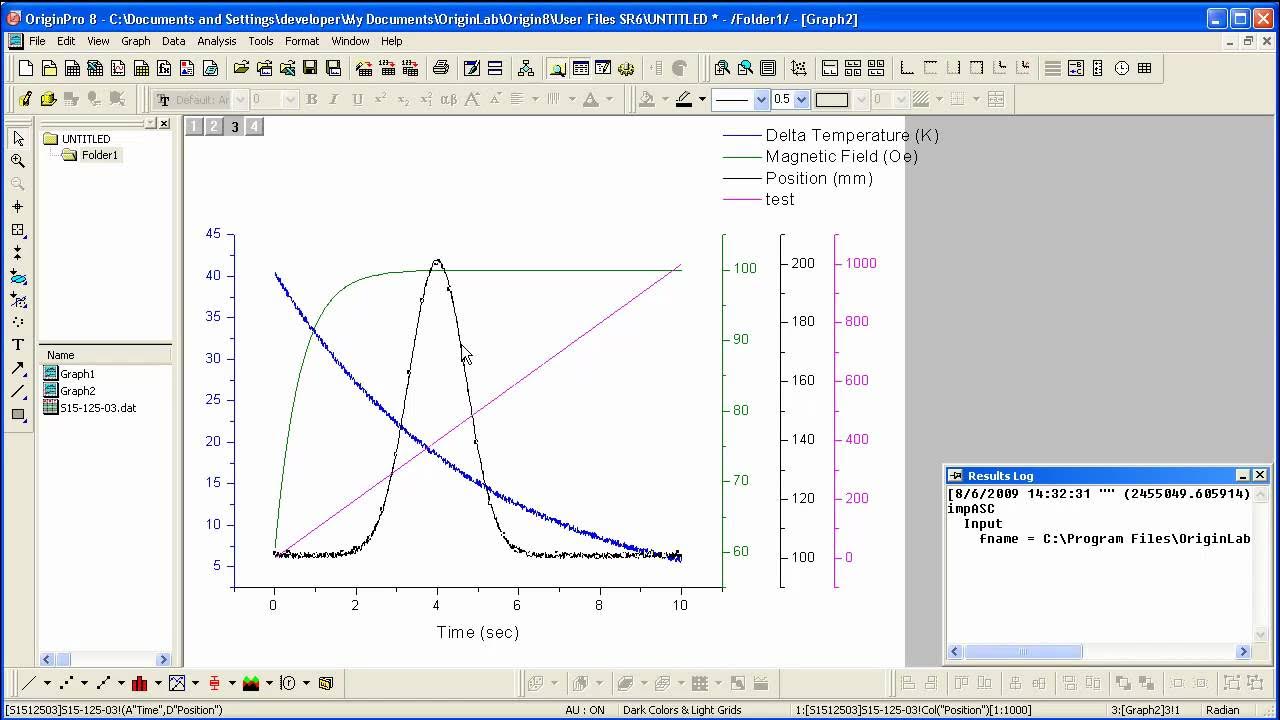The width and height of the screenshot is (1280, 720).
Task: Expand the scatter plot type dropdown arrow
Action: point(84,683)
